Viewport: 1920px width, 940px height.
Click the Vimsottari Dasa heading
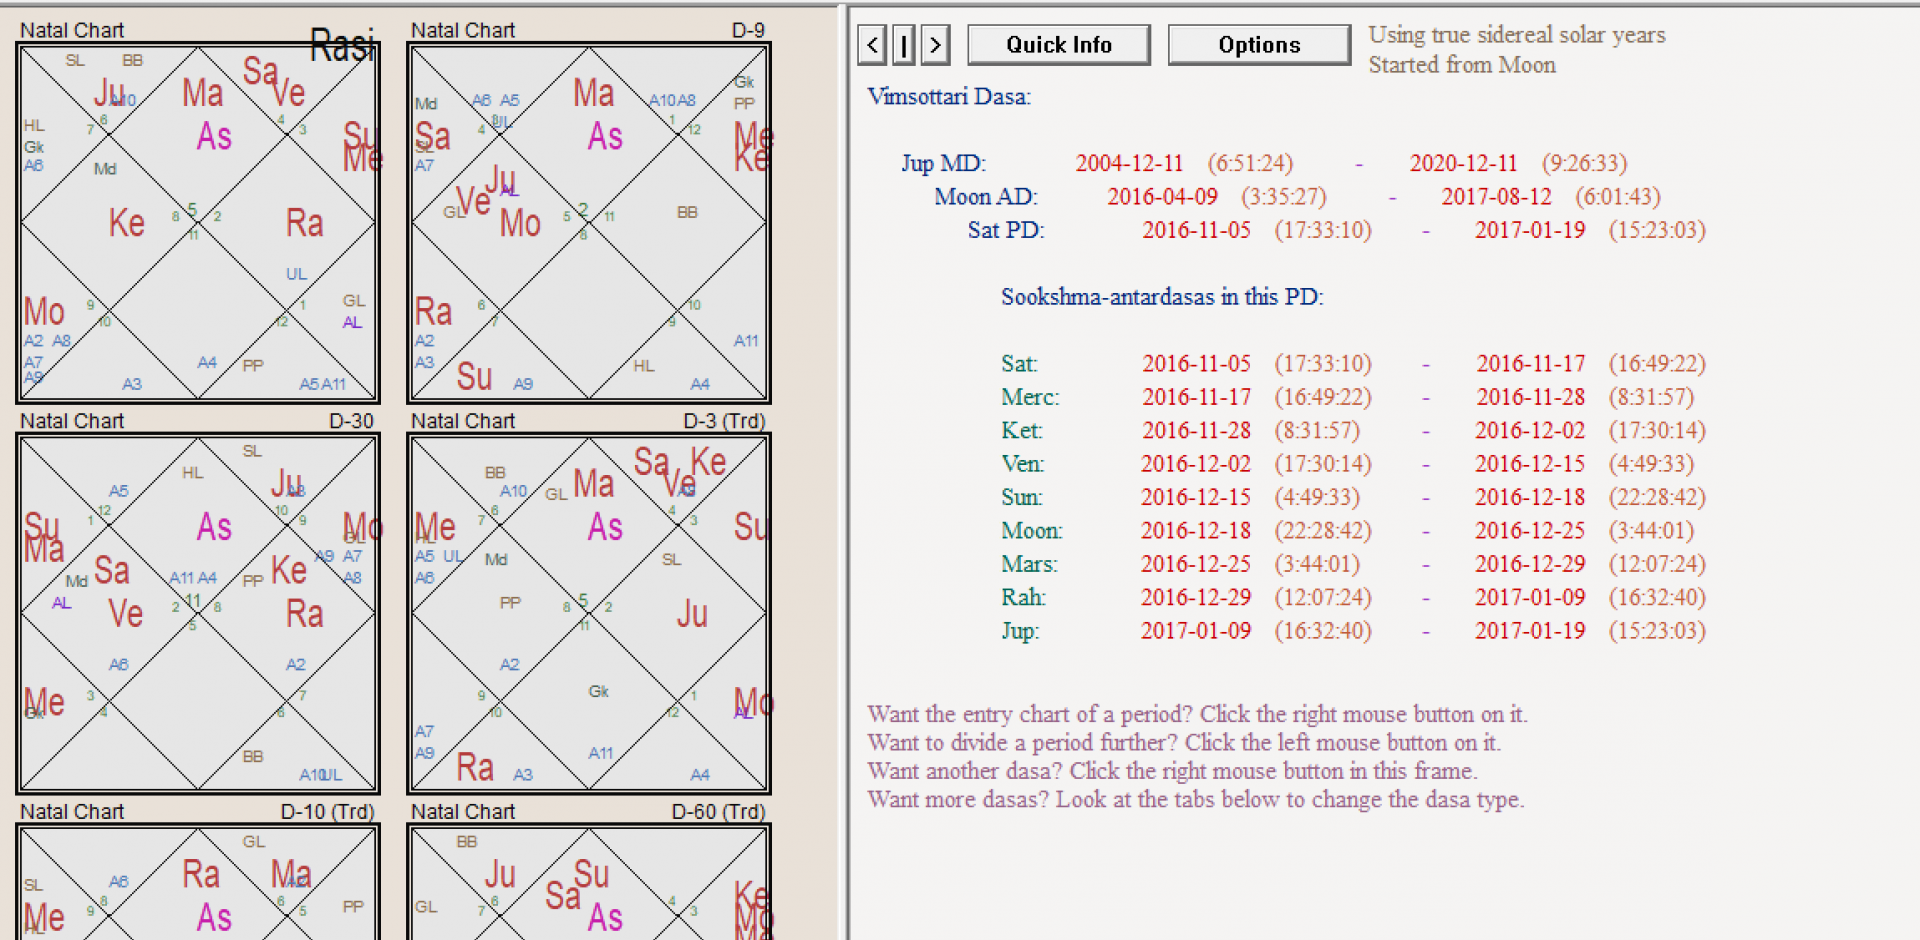coord(948,97)
